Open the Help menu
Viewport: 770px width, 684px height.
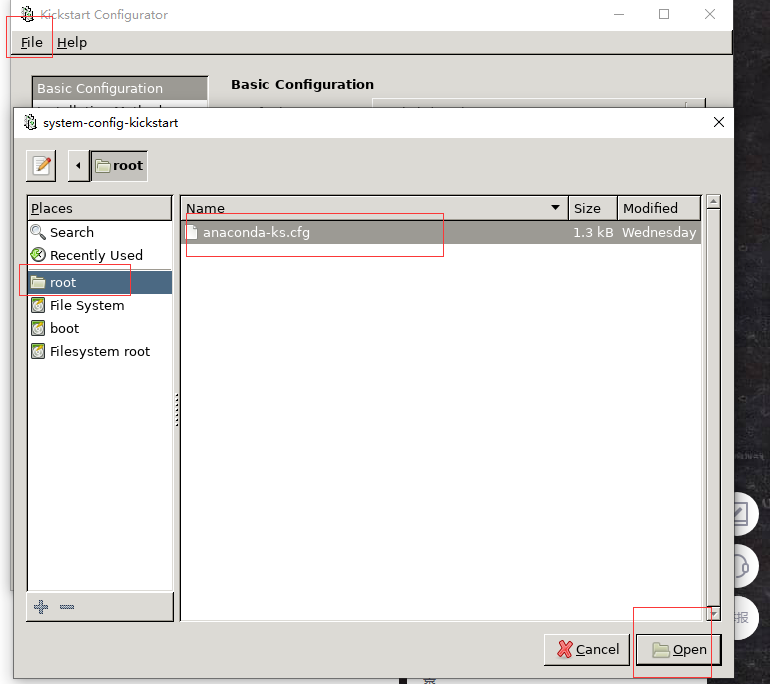point(72,43)
